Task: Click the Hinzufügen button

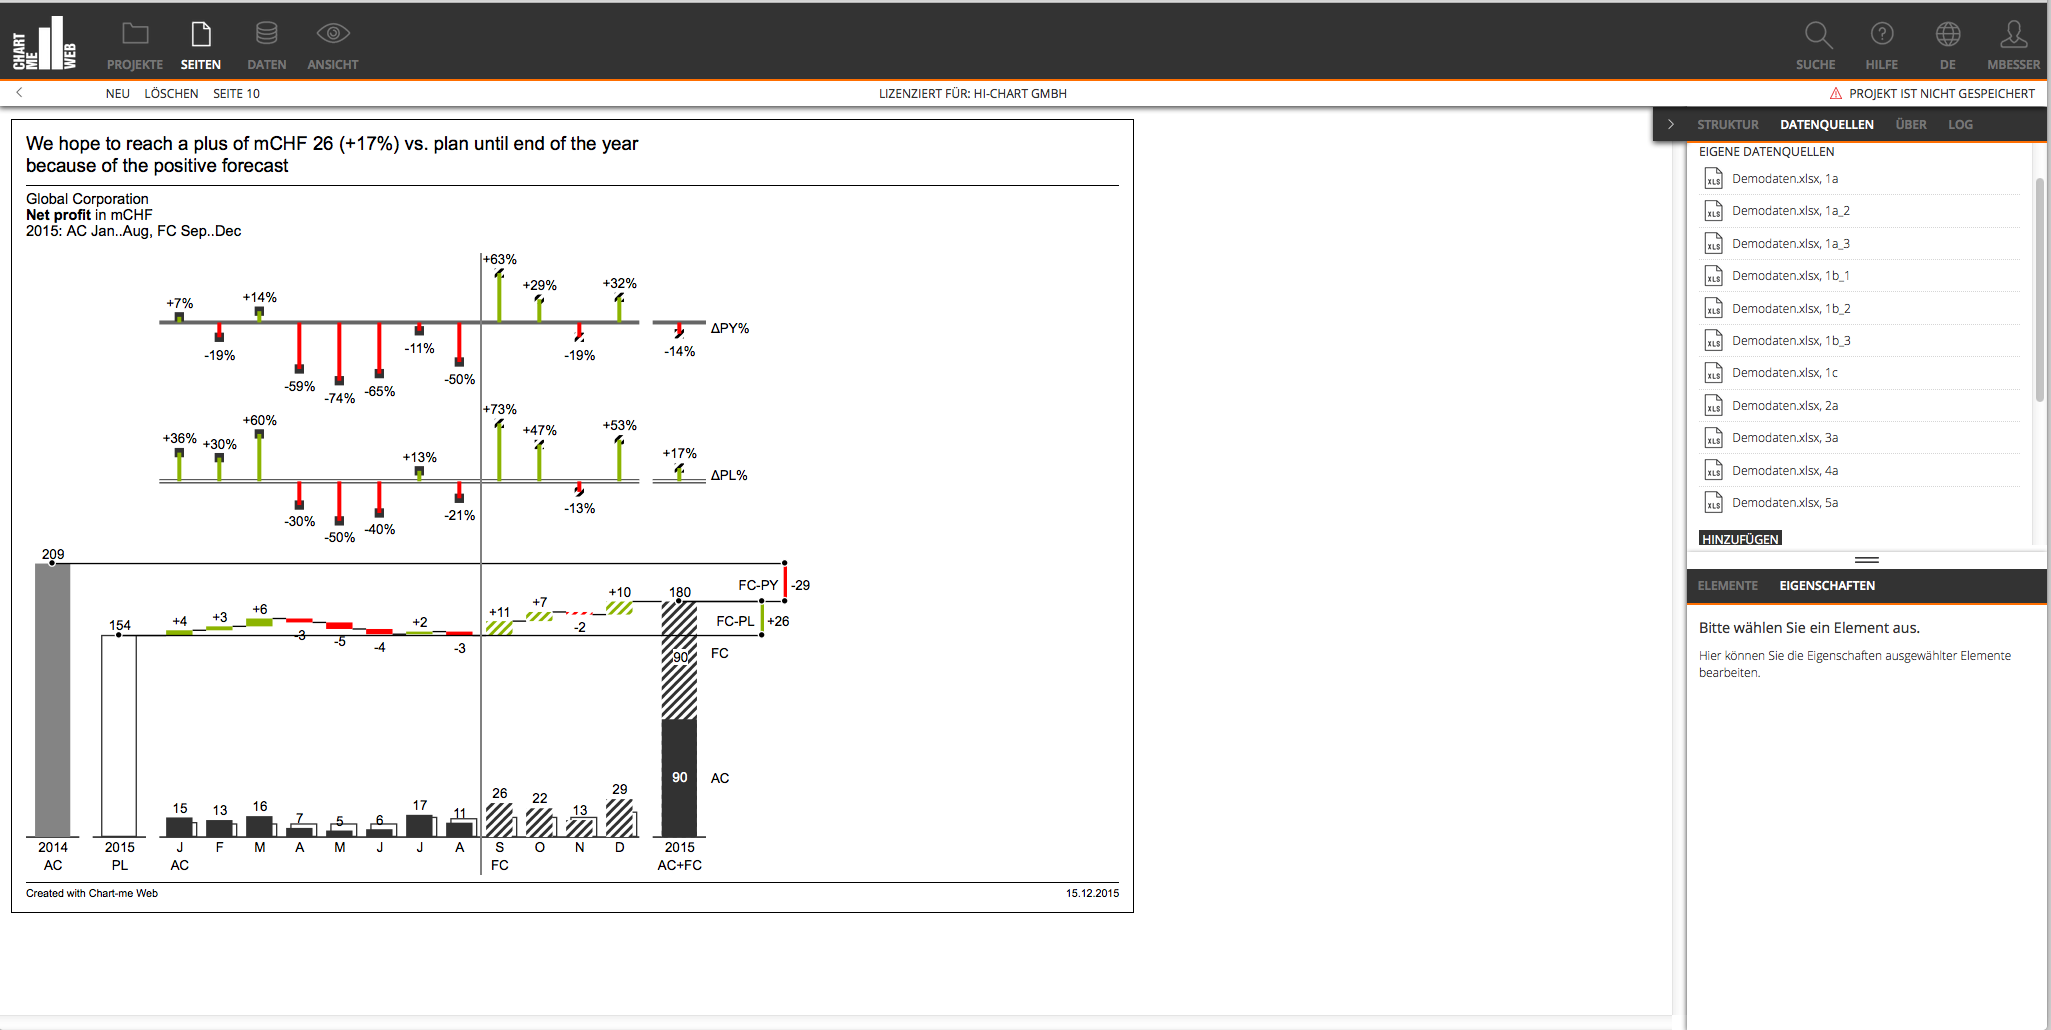Action: coord(1740,538)
